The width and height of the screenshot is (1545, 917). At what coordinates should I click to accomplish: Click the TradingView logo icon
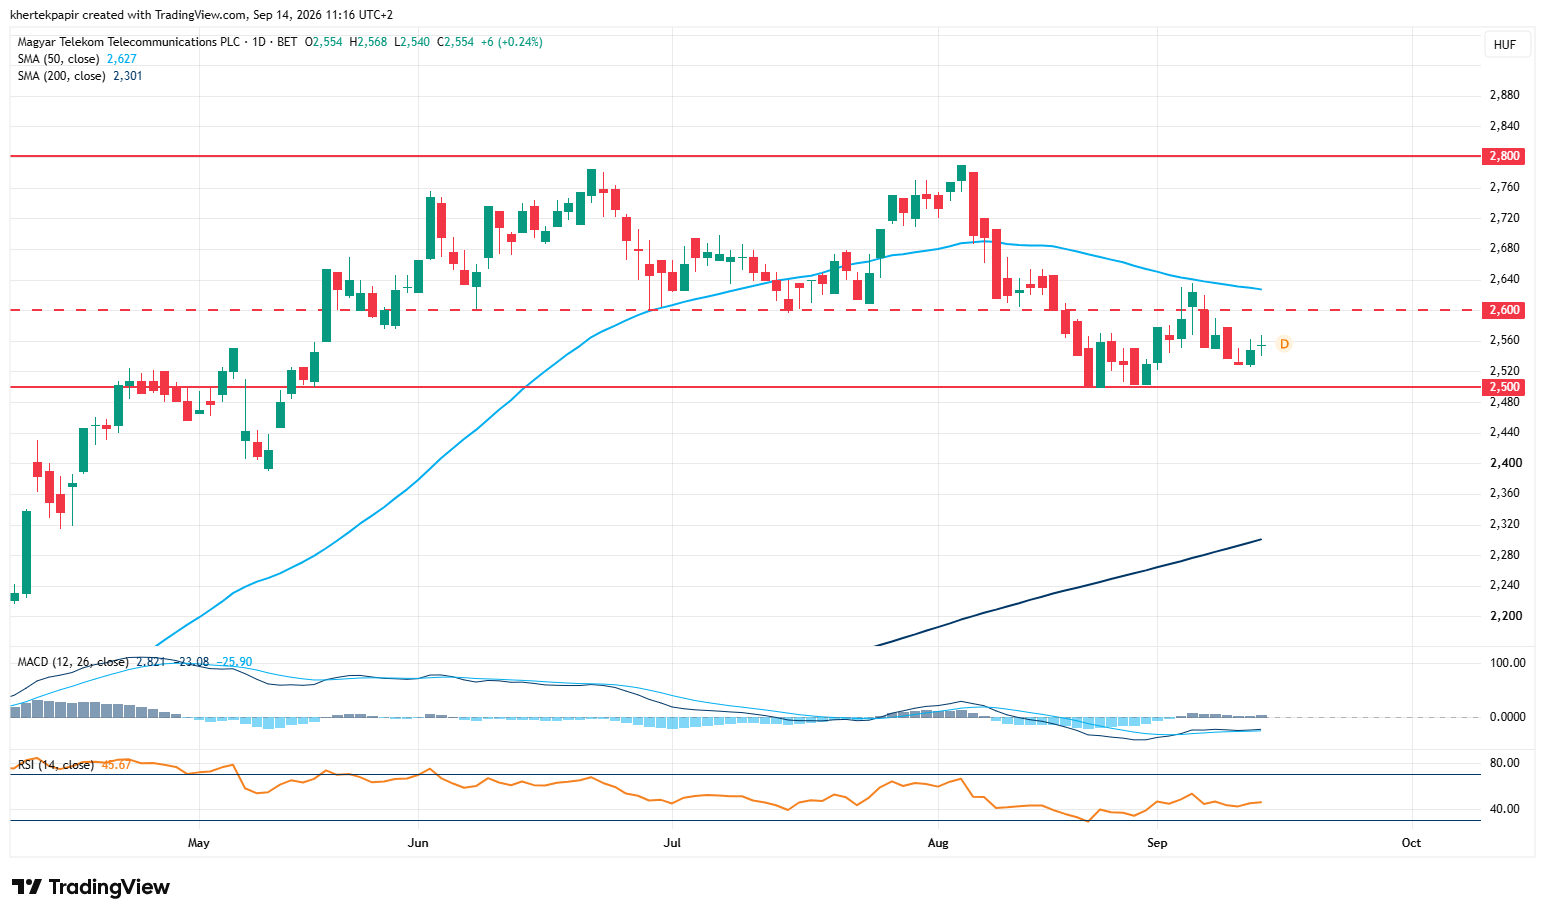coord(27,887)
